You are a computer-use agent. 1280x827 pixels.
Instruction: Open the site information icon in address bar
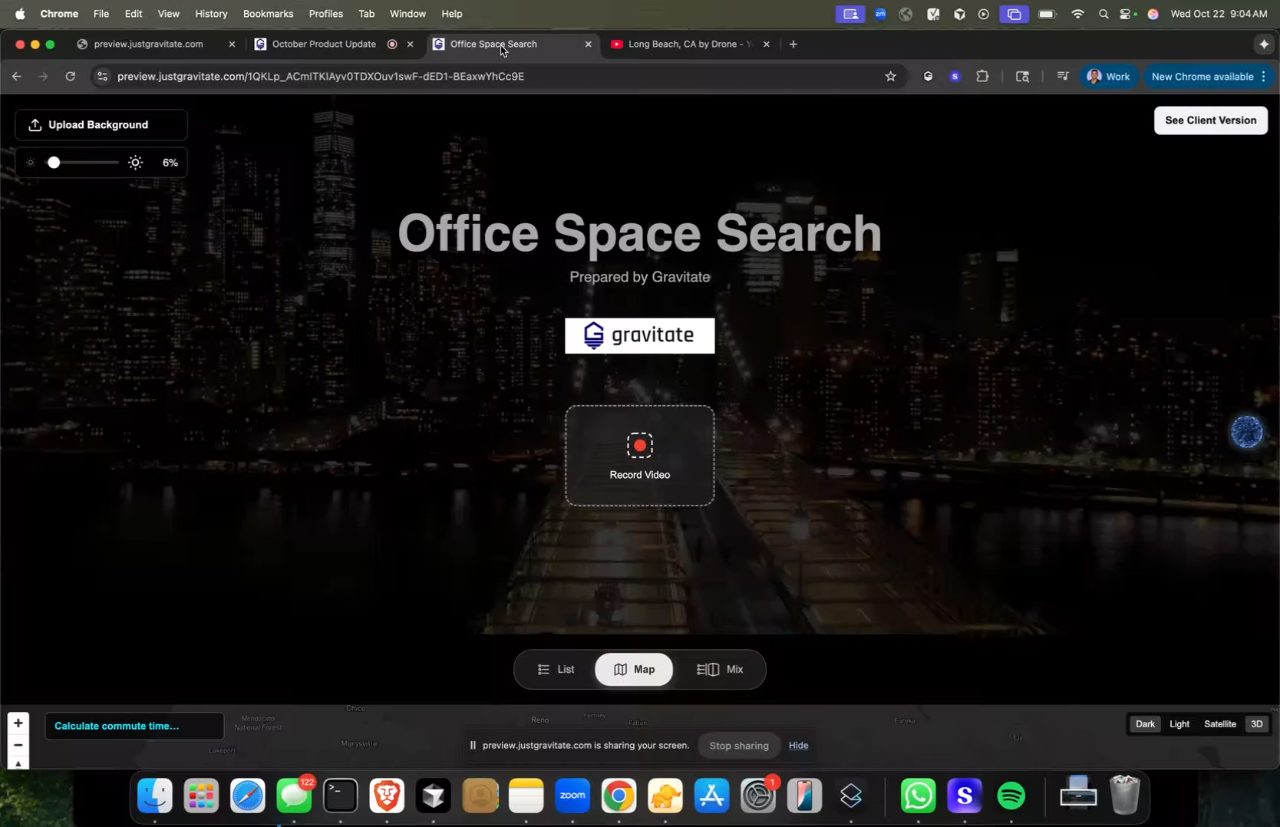[102, 76]
